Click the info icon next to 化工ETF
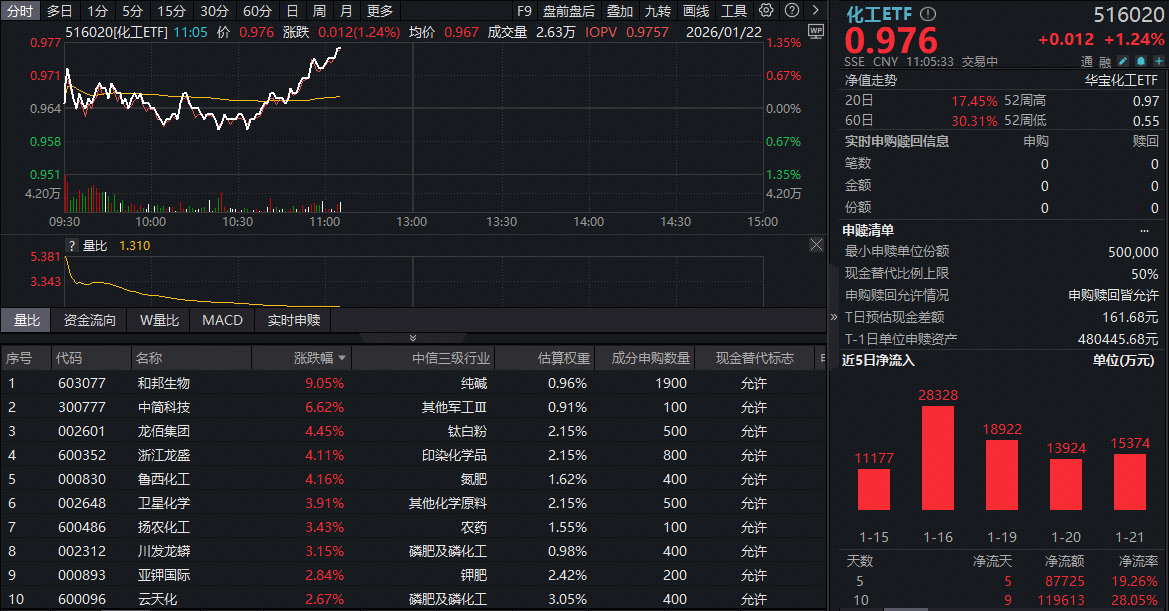Image resolution: width=1169 pixels, height=611 pixels. tap(926, 14)
